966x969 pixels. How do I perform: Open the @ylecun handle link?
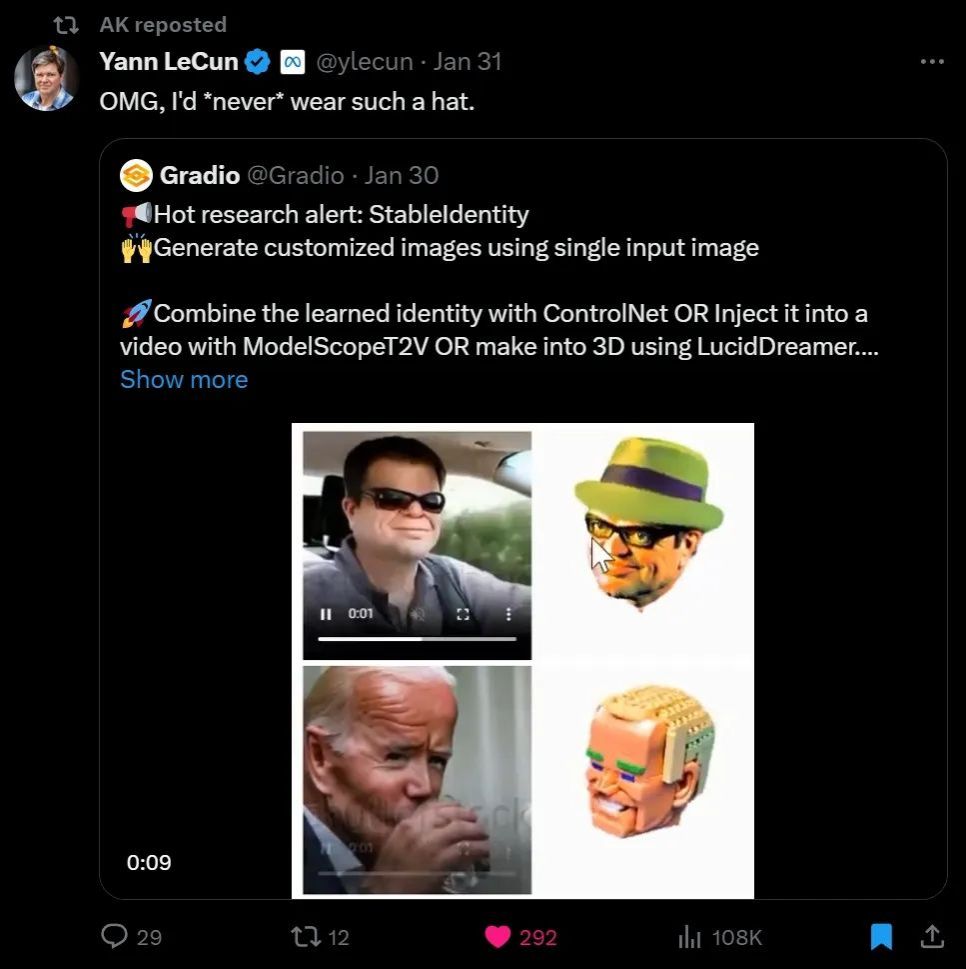pyautogui.click(x=364, y=62)
